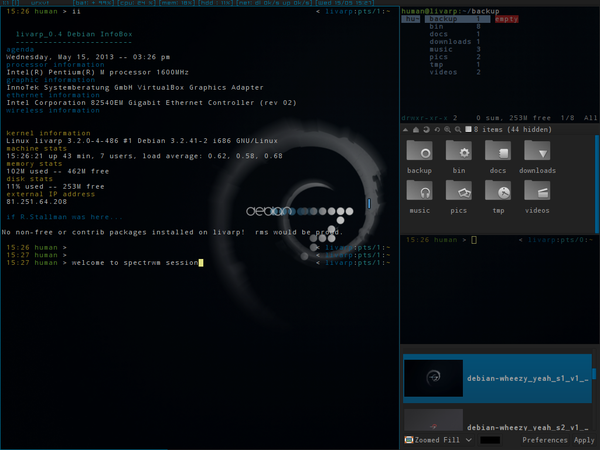Open the Zoomed Fill wallpaper mode dropdown
Viewport: 600px width, 450px height.
point(439,440)
